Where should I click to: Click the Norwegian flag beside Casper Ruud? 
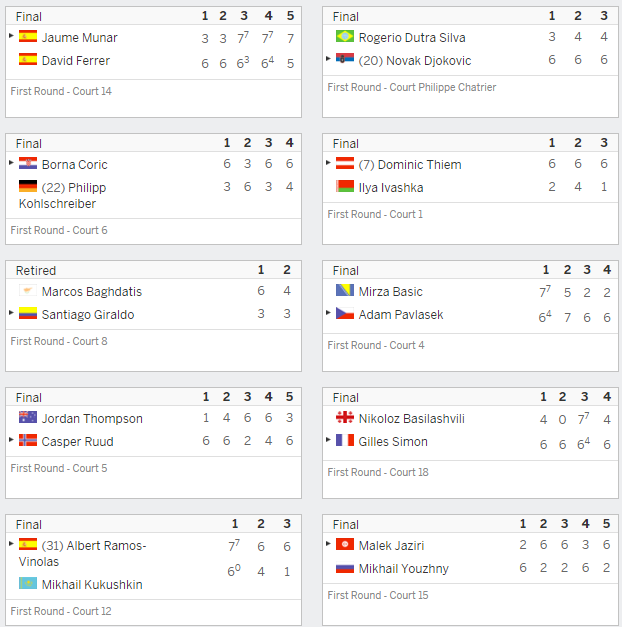pos(28,440)
